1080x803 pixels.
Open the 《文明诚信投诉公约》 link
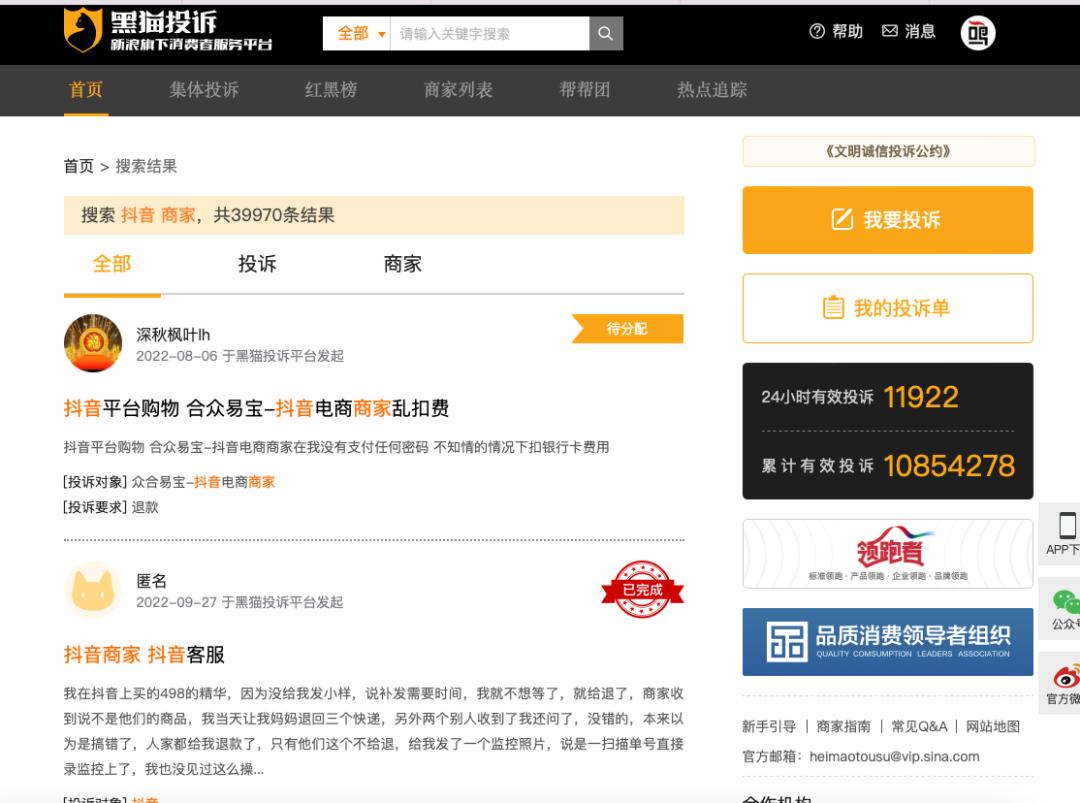tap(887, 151)
